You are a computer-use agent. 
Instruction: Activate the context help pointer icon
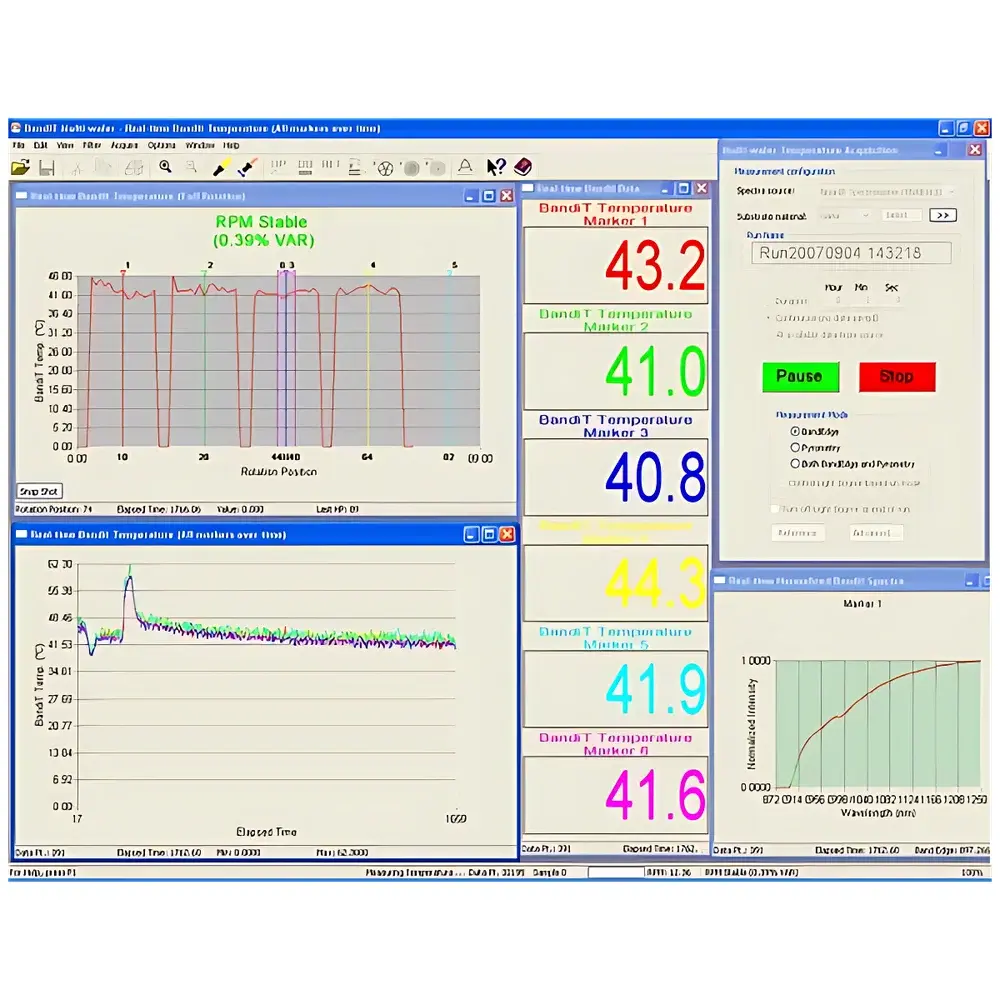496,167
